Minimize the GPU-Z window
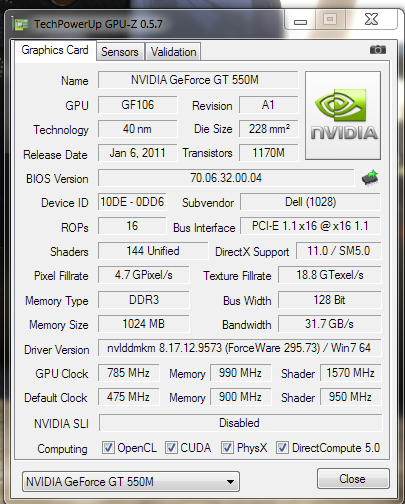The width and height of the screenshot is (405, 504). 301,21
